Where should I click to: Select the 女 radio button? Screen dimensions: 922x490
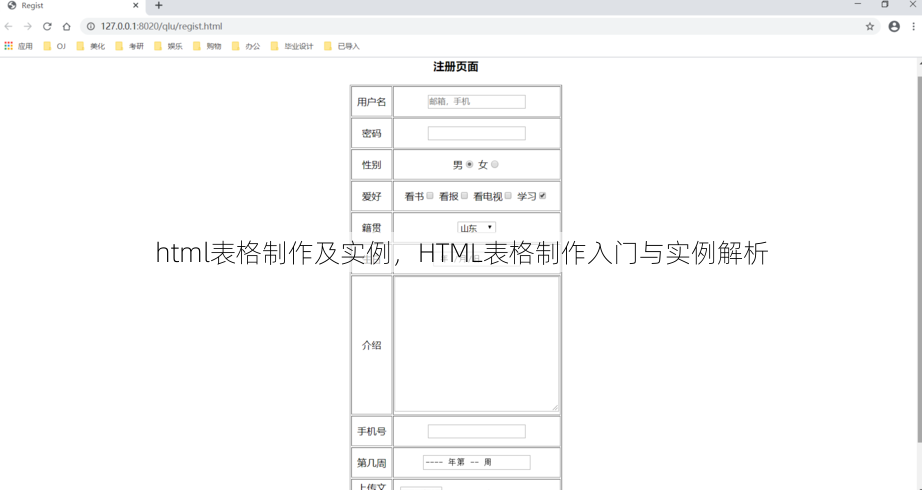pos(495,165)
